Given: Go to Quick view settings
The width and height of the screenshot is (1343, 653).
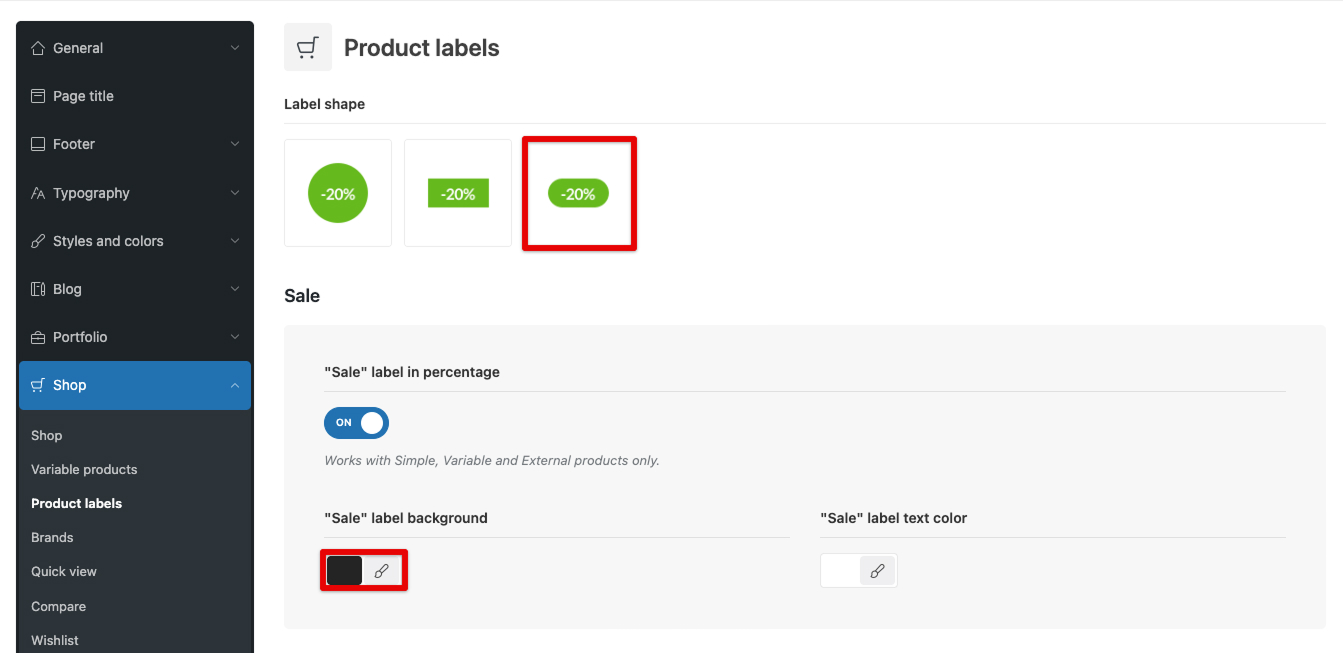Looking at the screenshot, I should coord(64,571).
